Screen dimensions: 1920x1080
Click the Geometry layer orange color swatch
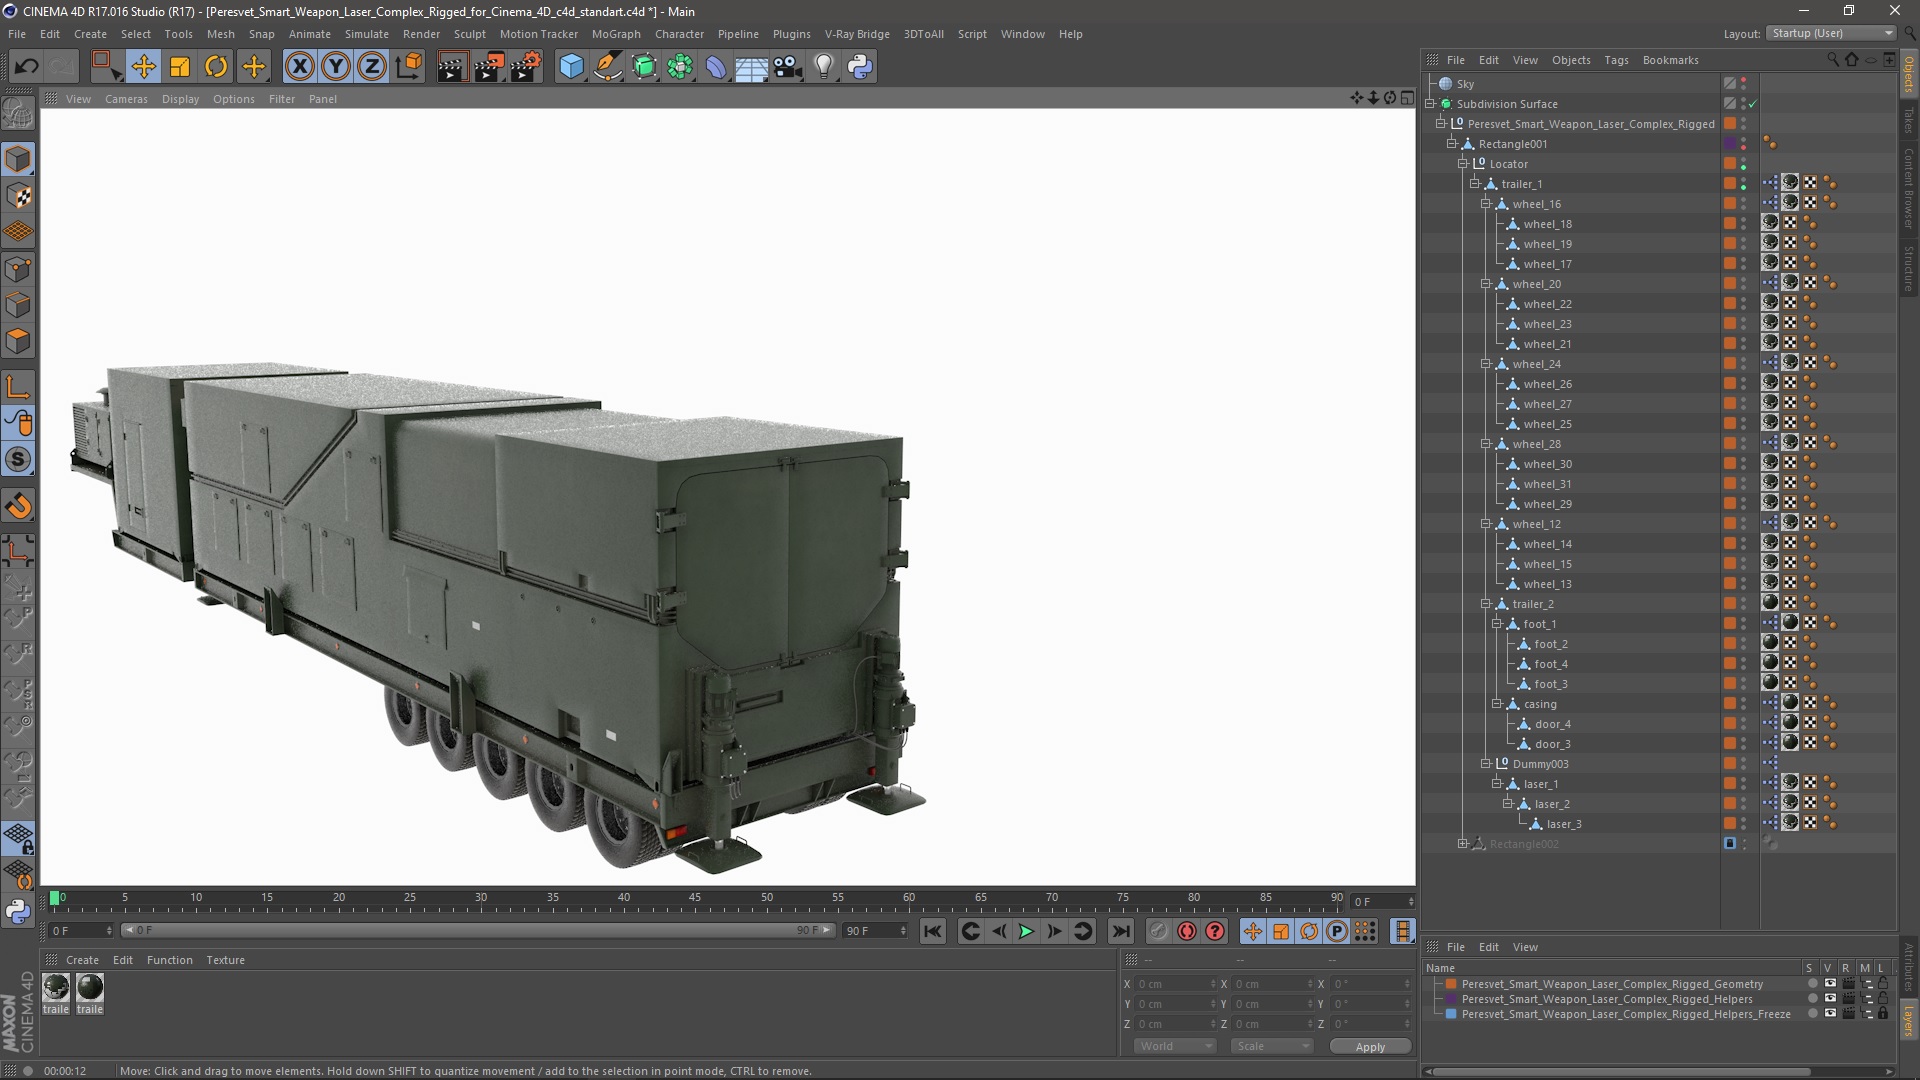1451,984
